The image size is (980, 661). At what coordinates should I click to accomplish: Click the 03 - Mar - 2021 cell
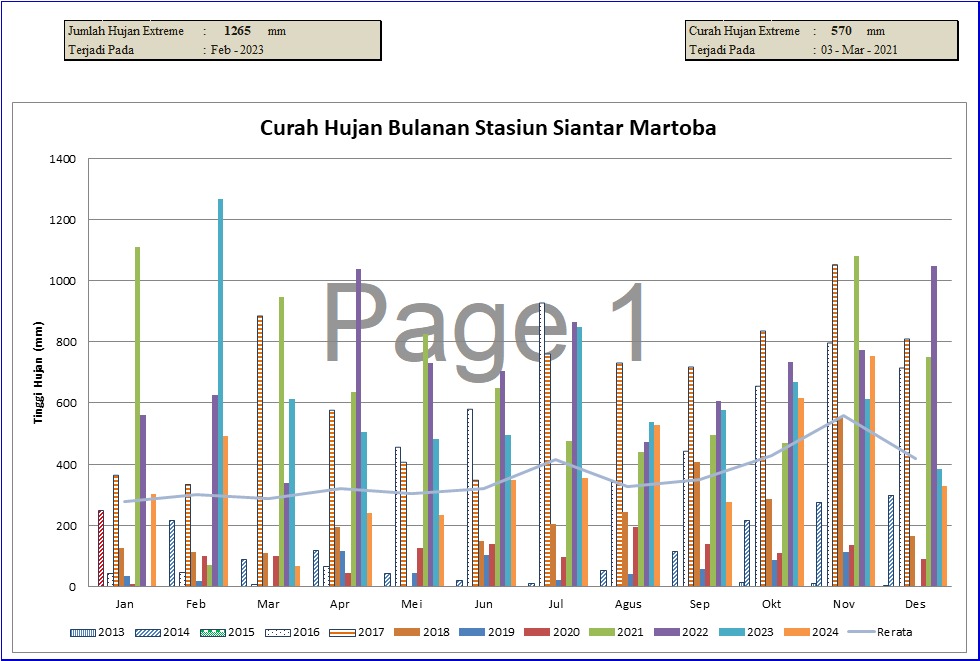pyautogui.click(x=858, y=50)
